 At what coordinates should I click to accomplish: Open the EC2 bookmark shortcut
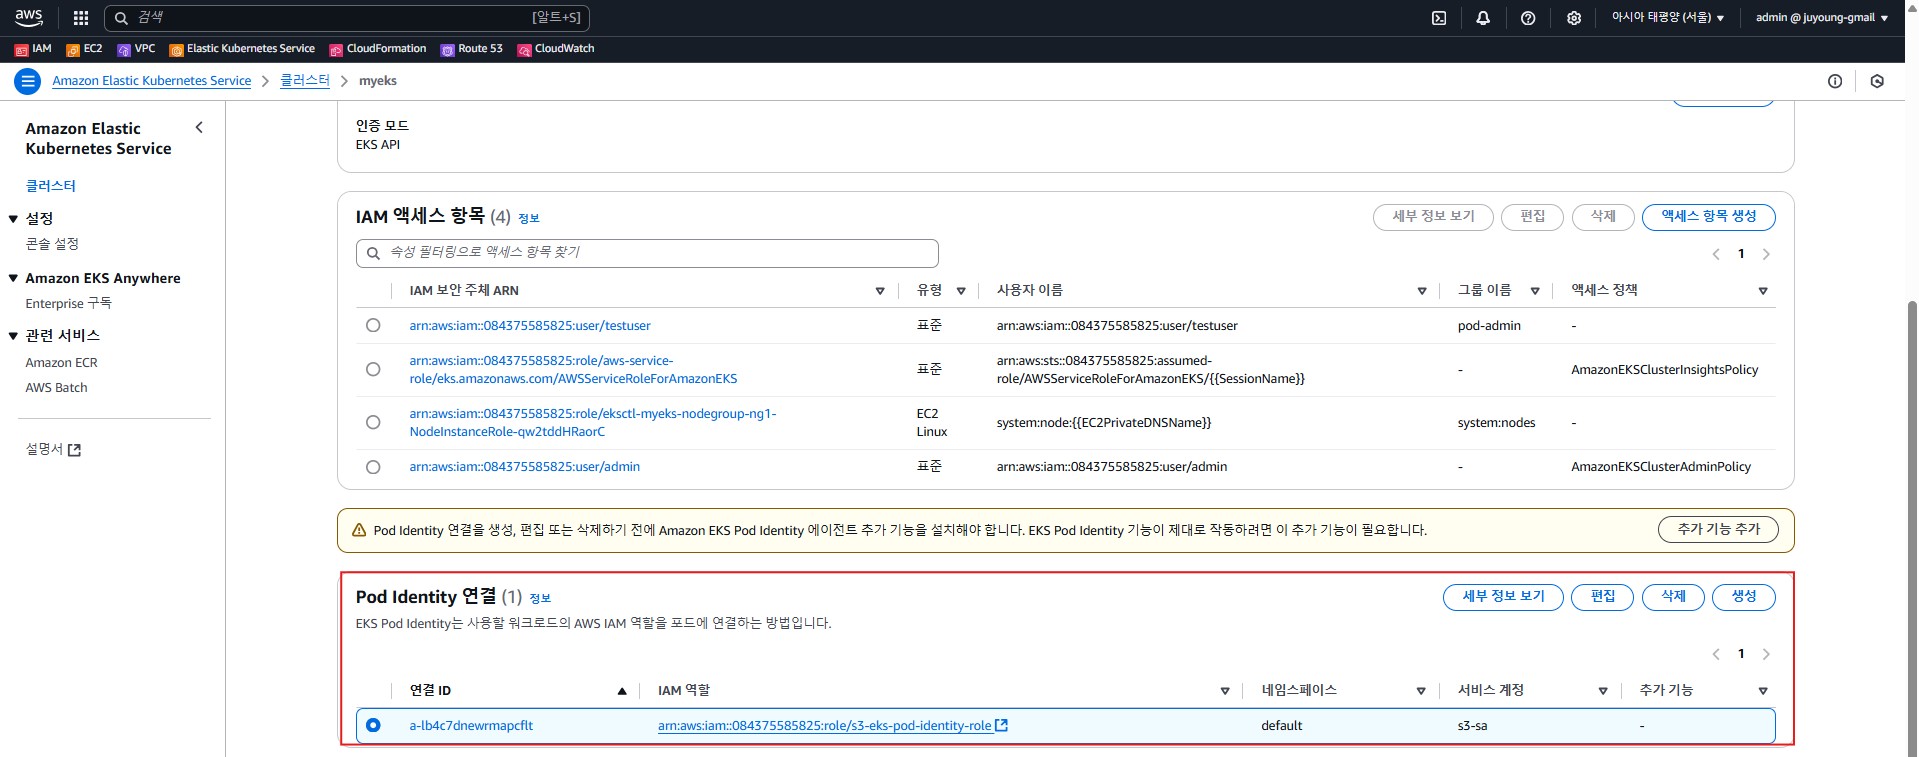click(x=84, y=49)
